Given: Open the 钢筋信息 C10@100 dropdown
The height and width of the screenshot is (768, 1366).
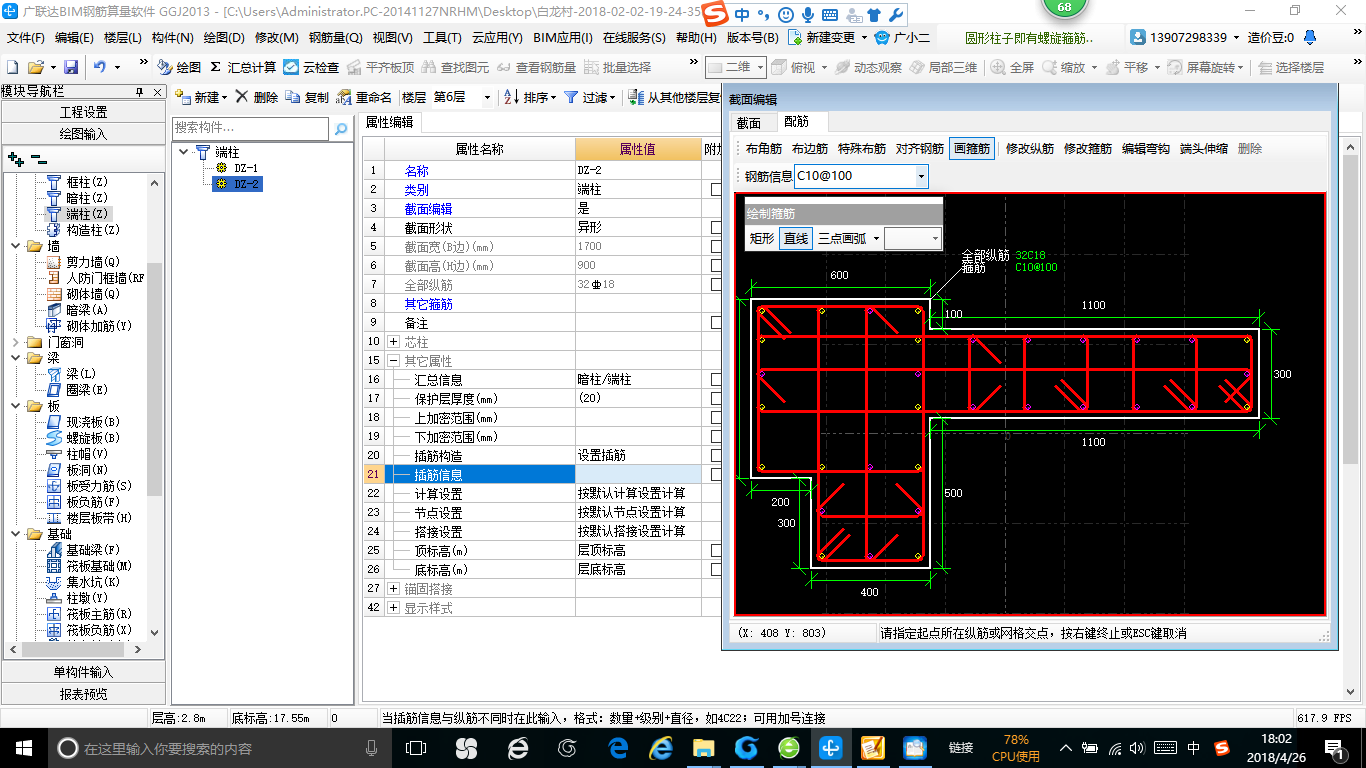Looking at the screenshot, I should (x=921, y=176).
